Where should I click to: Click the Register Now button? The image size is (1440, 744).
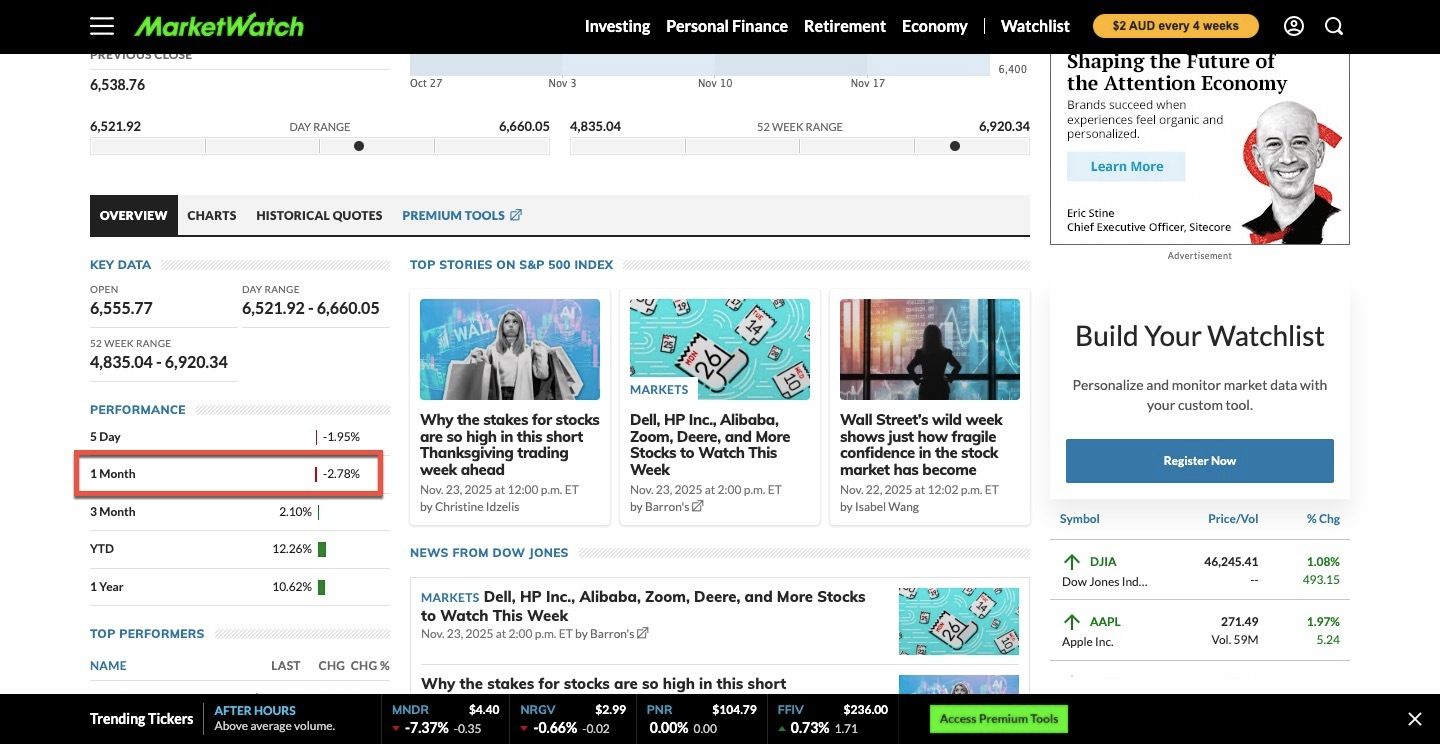1200,461
